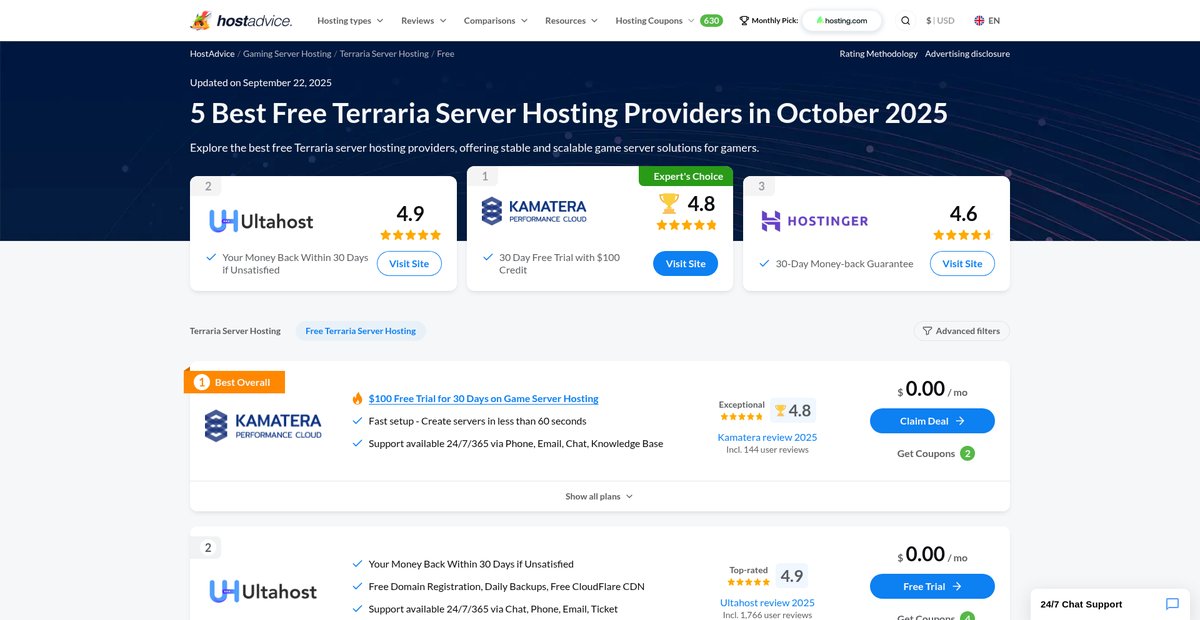Click the Ultahost logo in top card
This screenshot has height=620, width=1200.
pyautogui.click(x=261, y=221)
